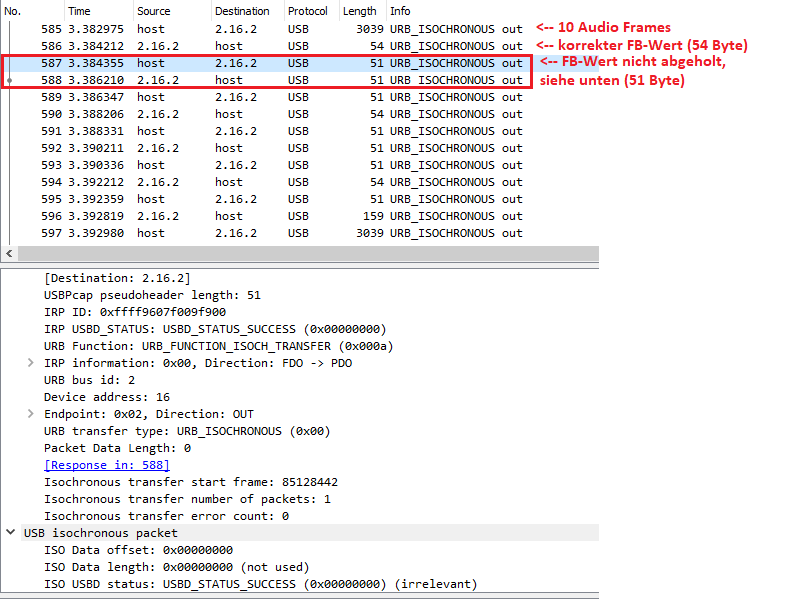The width and height of the screenshot is (787, 604).
Task: Select Isochronous transfer start frame line
Action: [x=191, y=482]
